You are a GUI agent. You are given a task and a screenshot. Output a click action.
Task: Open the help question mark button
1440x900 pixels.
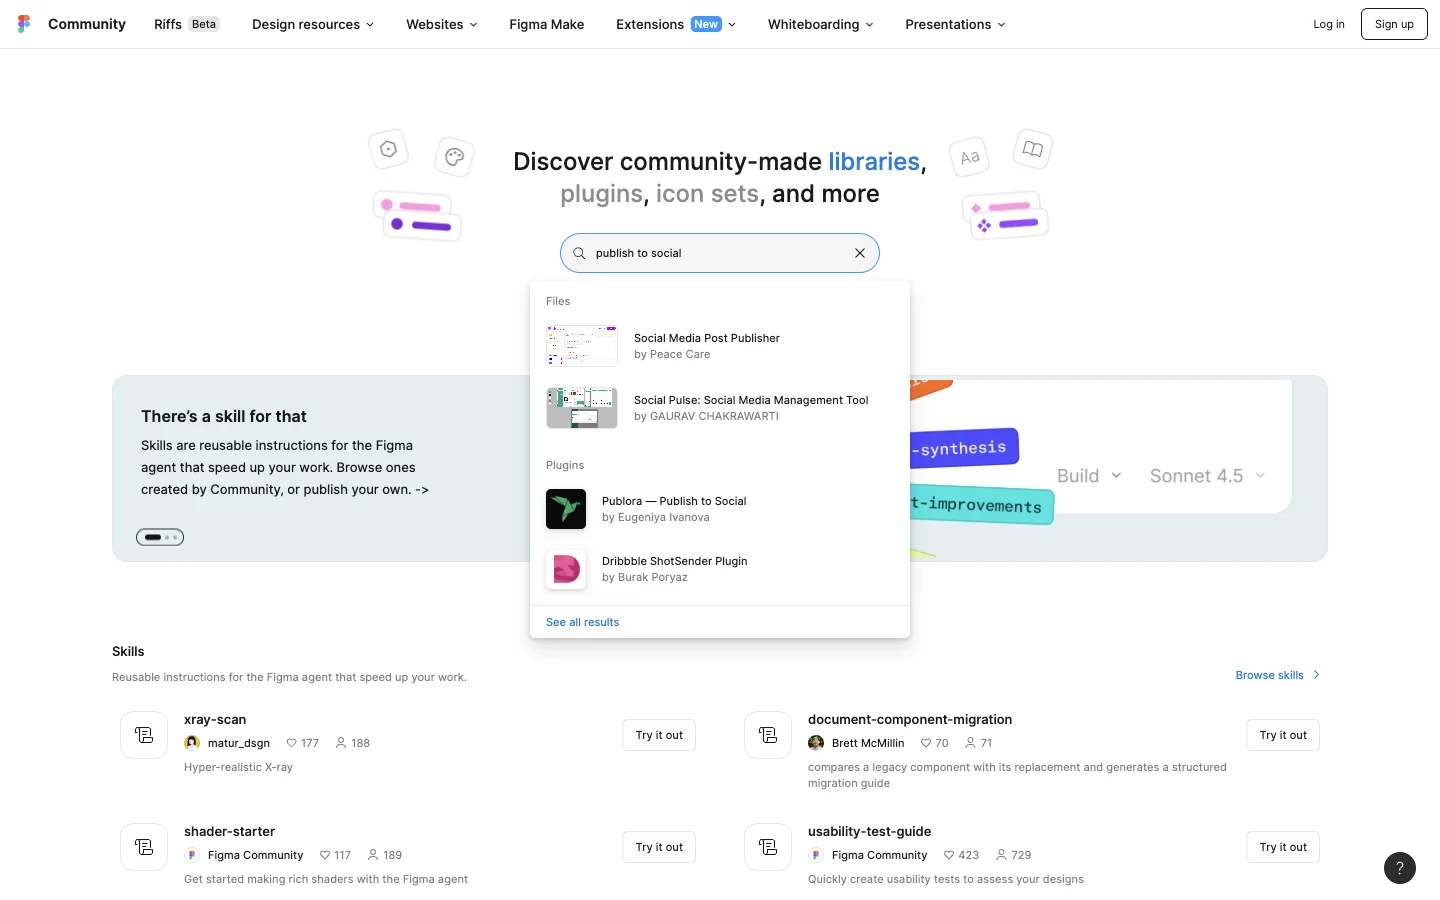pyautogui.click(x=1400, y=868)
